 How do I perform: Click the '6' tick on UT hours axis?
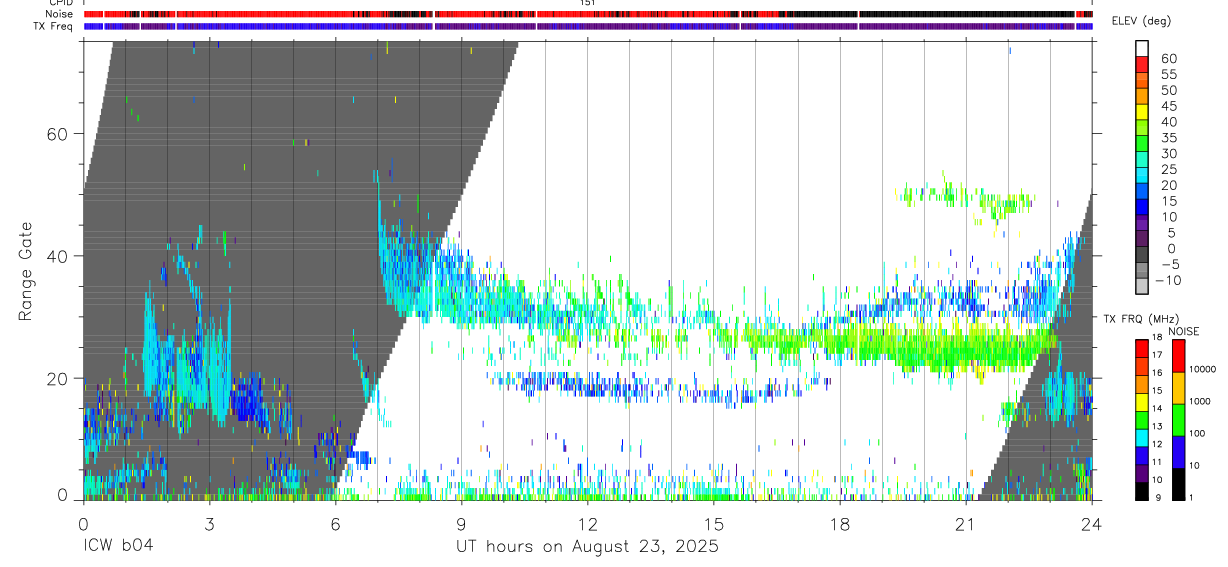click(335, 523)
